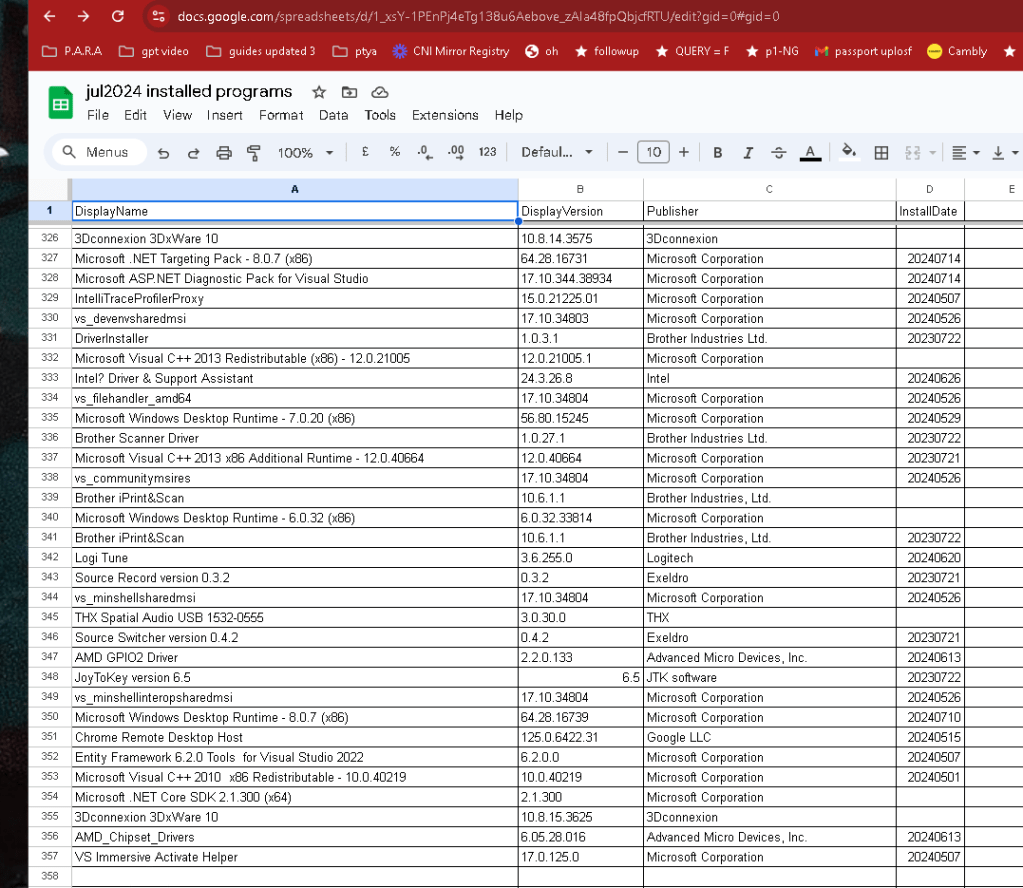Click the print icon

pyautogui.click(x=224, y=153)
